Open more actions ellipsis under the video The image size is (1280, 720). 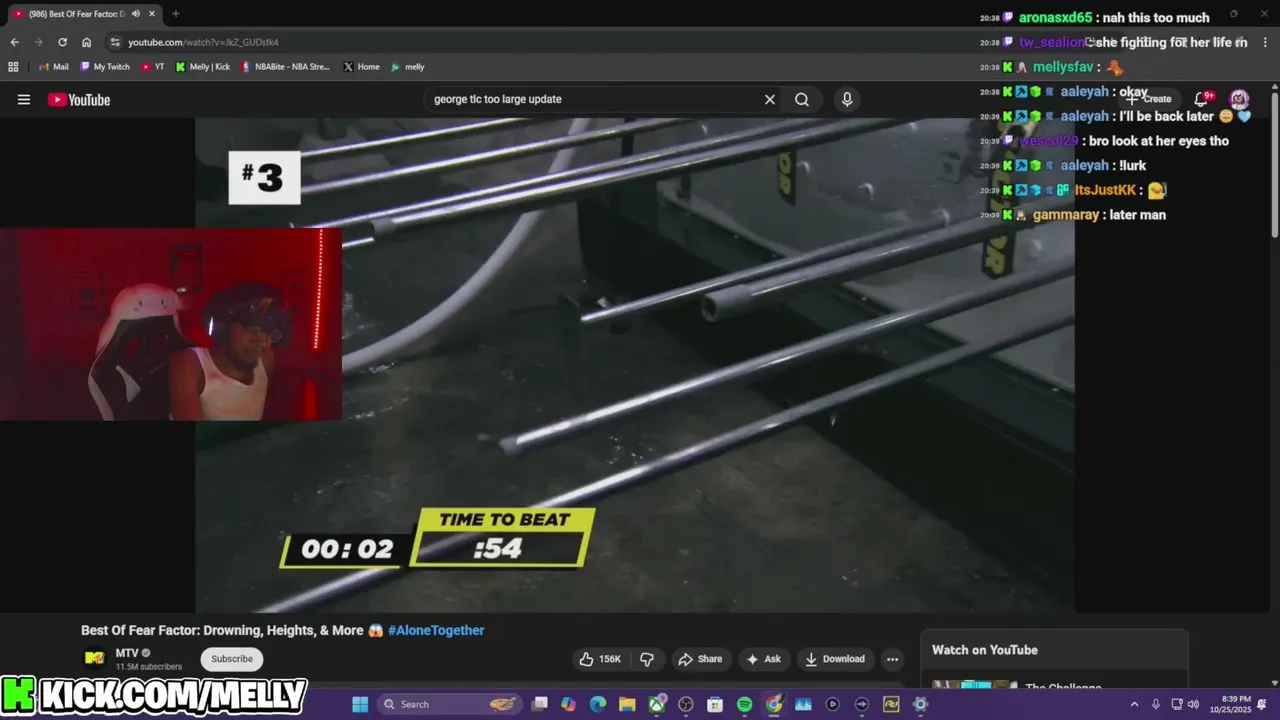pos(892,659)
